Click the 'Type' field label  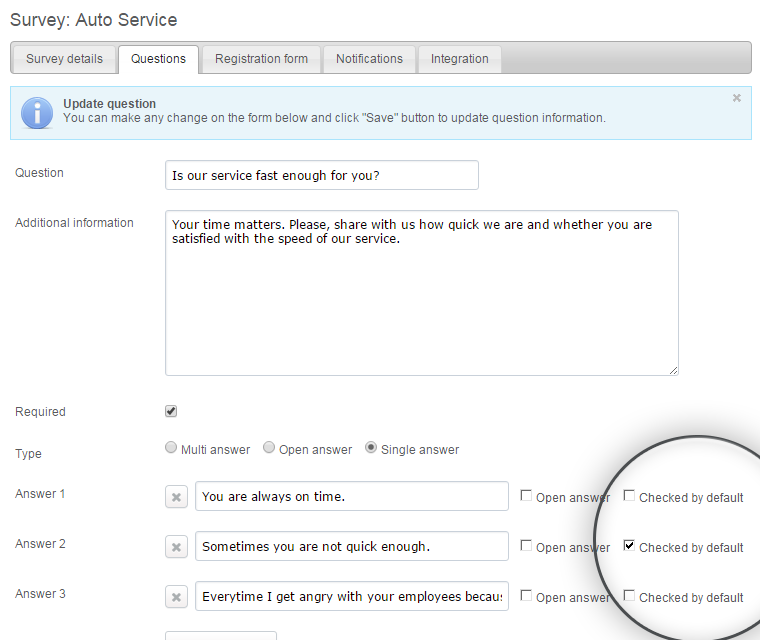coord(28,454)
